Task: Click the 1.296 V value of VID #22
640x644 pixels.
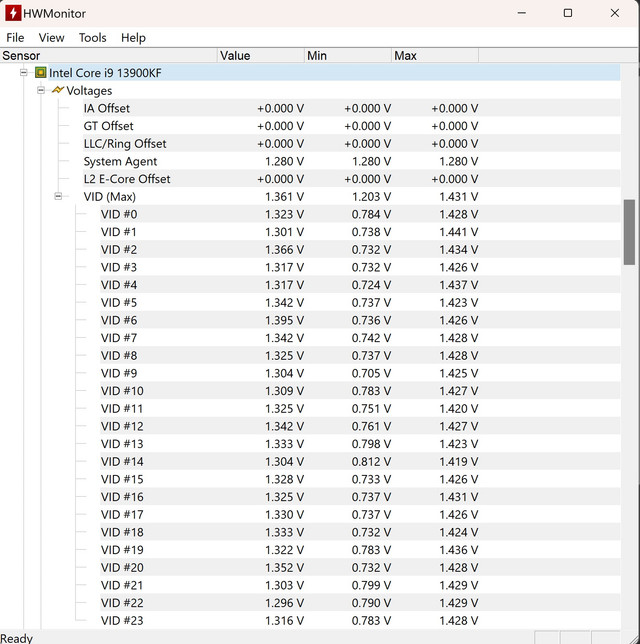Action: (x=284, y=603)
